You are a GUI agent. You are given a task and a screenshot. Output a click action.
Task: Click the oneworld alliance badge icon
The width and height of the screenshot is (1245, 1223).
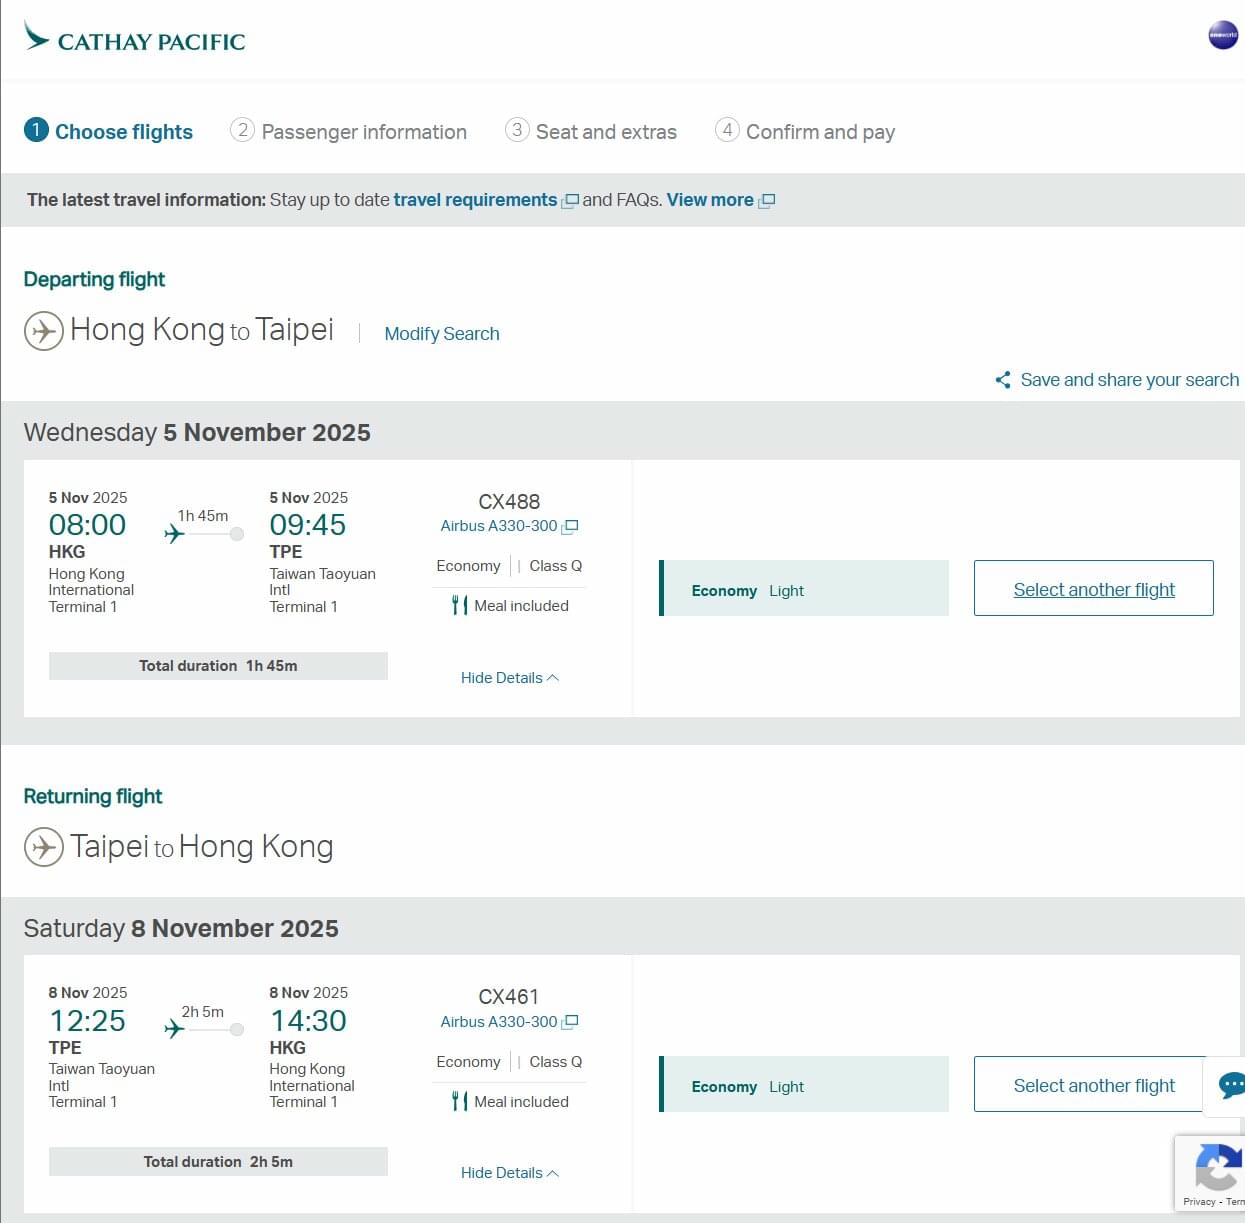pos(1222,35)
